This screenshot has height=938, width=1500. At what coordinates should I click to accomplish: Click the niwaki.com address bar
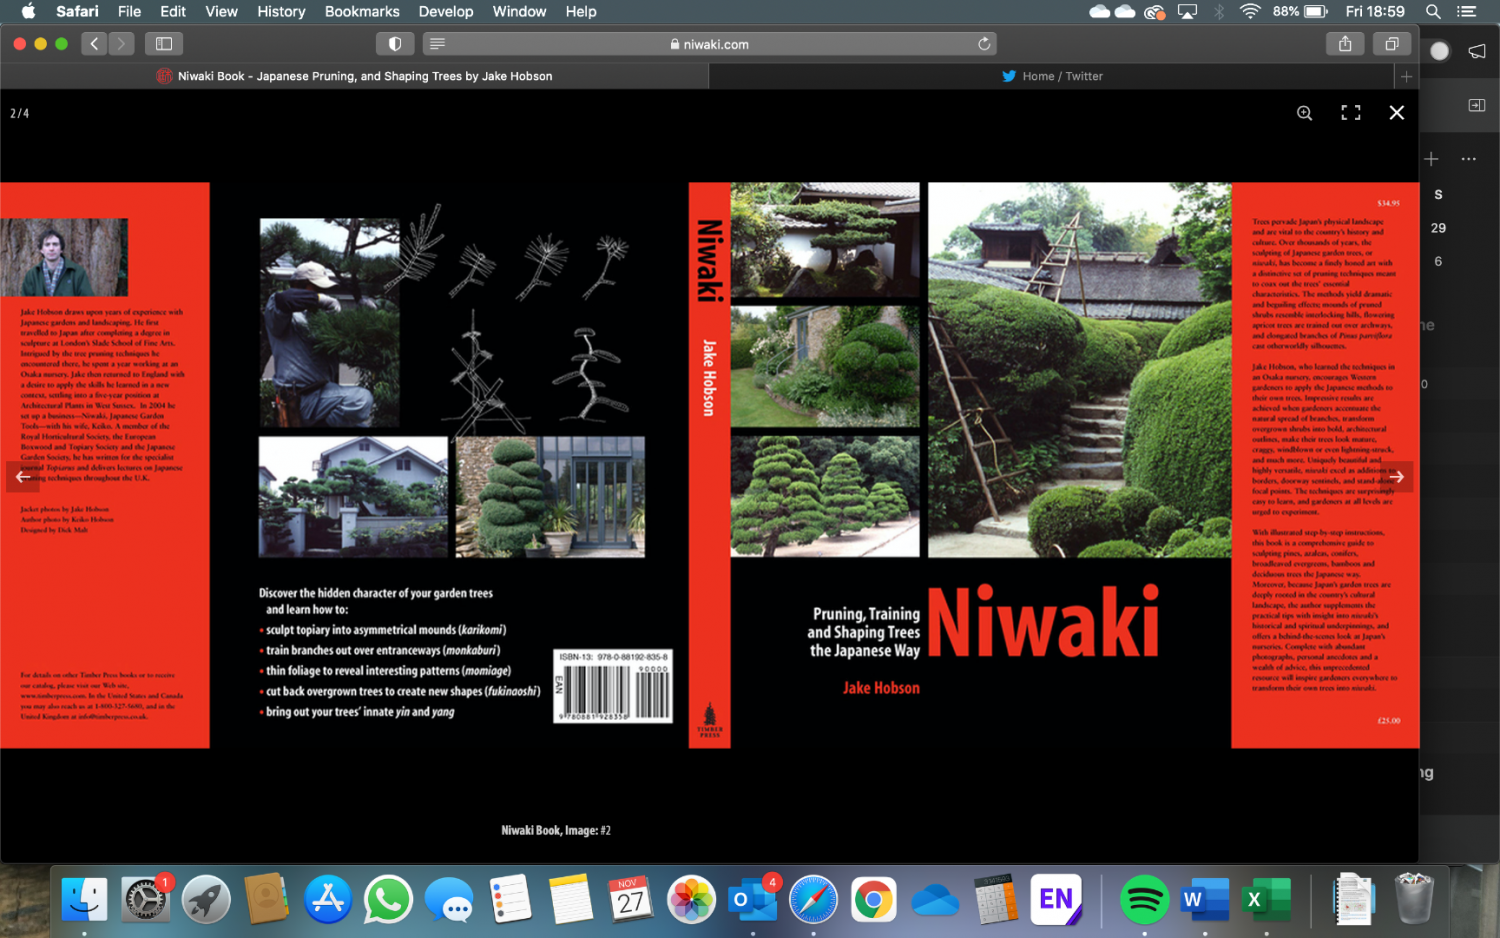pos(710,44)
